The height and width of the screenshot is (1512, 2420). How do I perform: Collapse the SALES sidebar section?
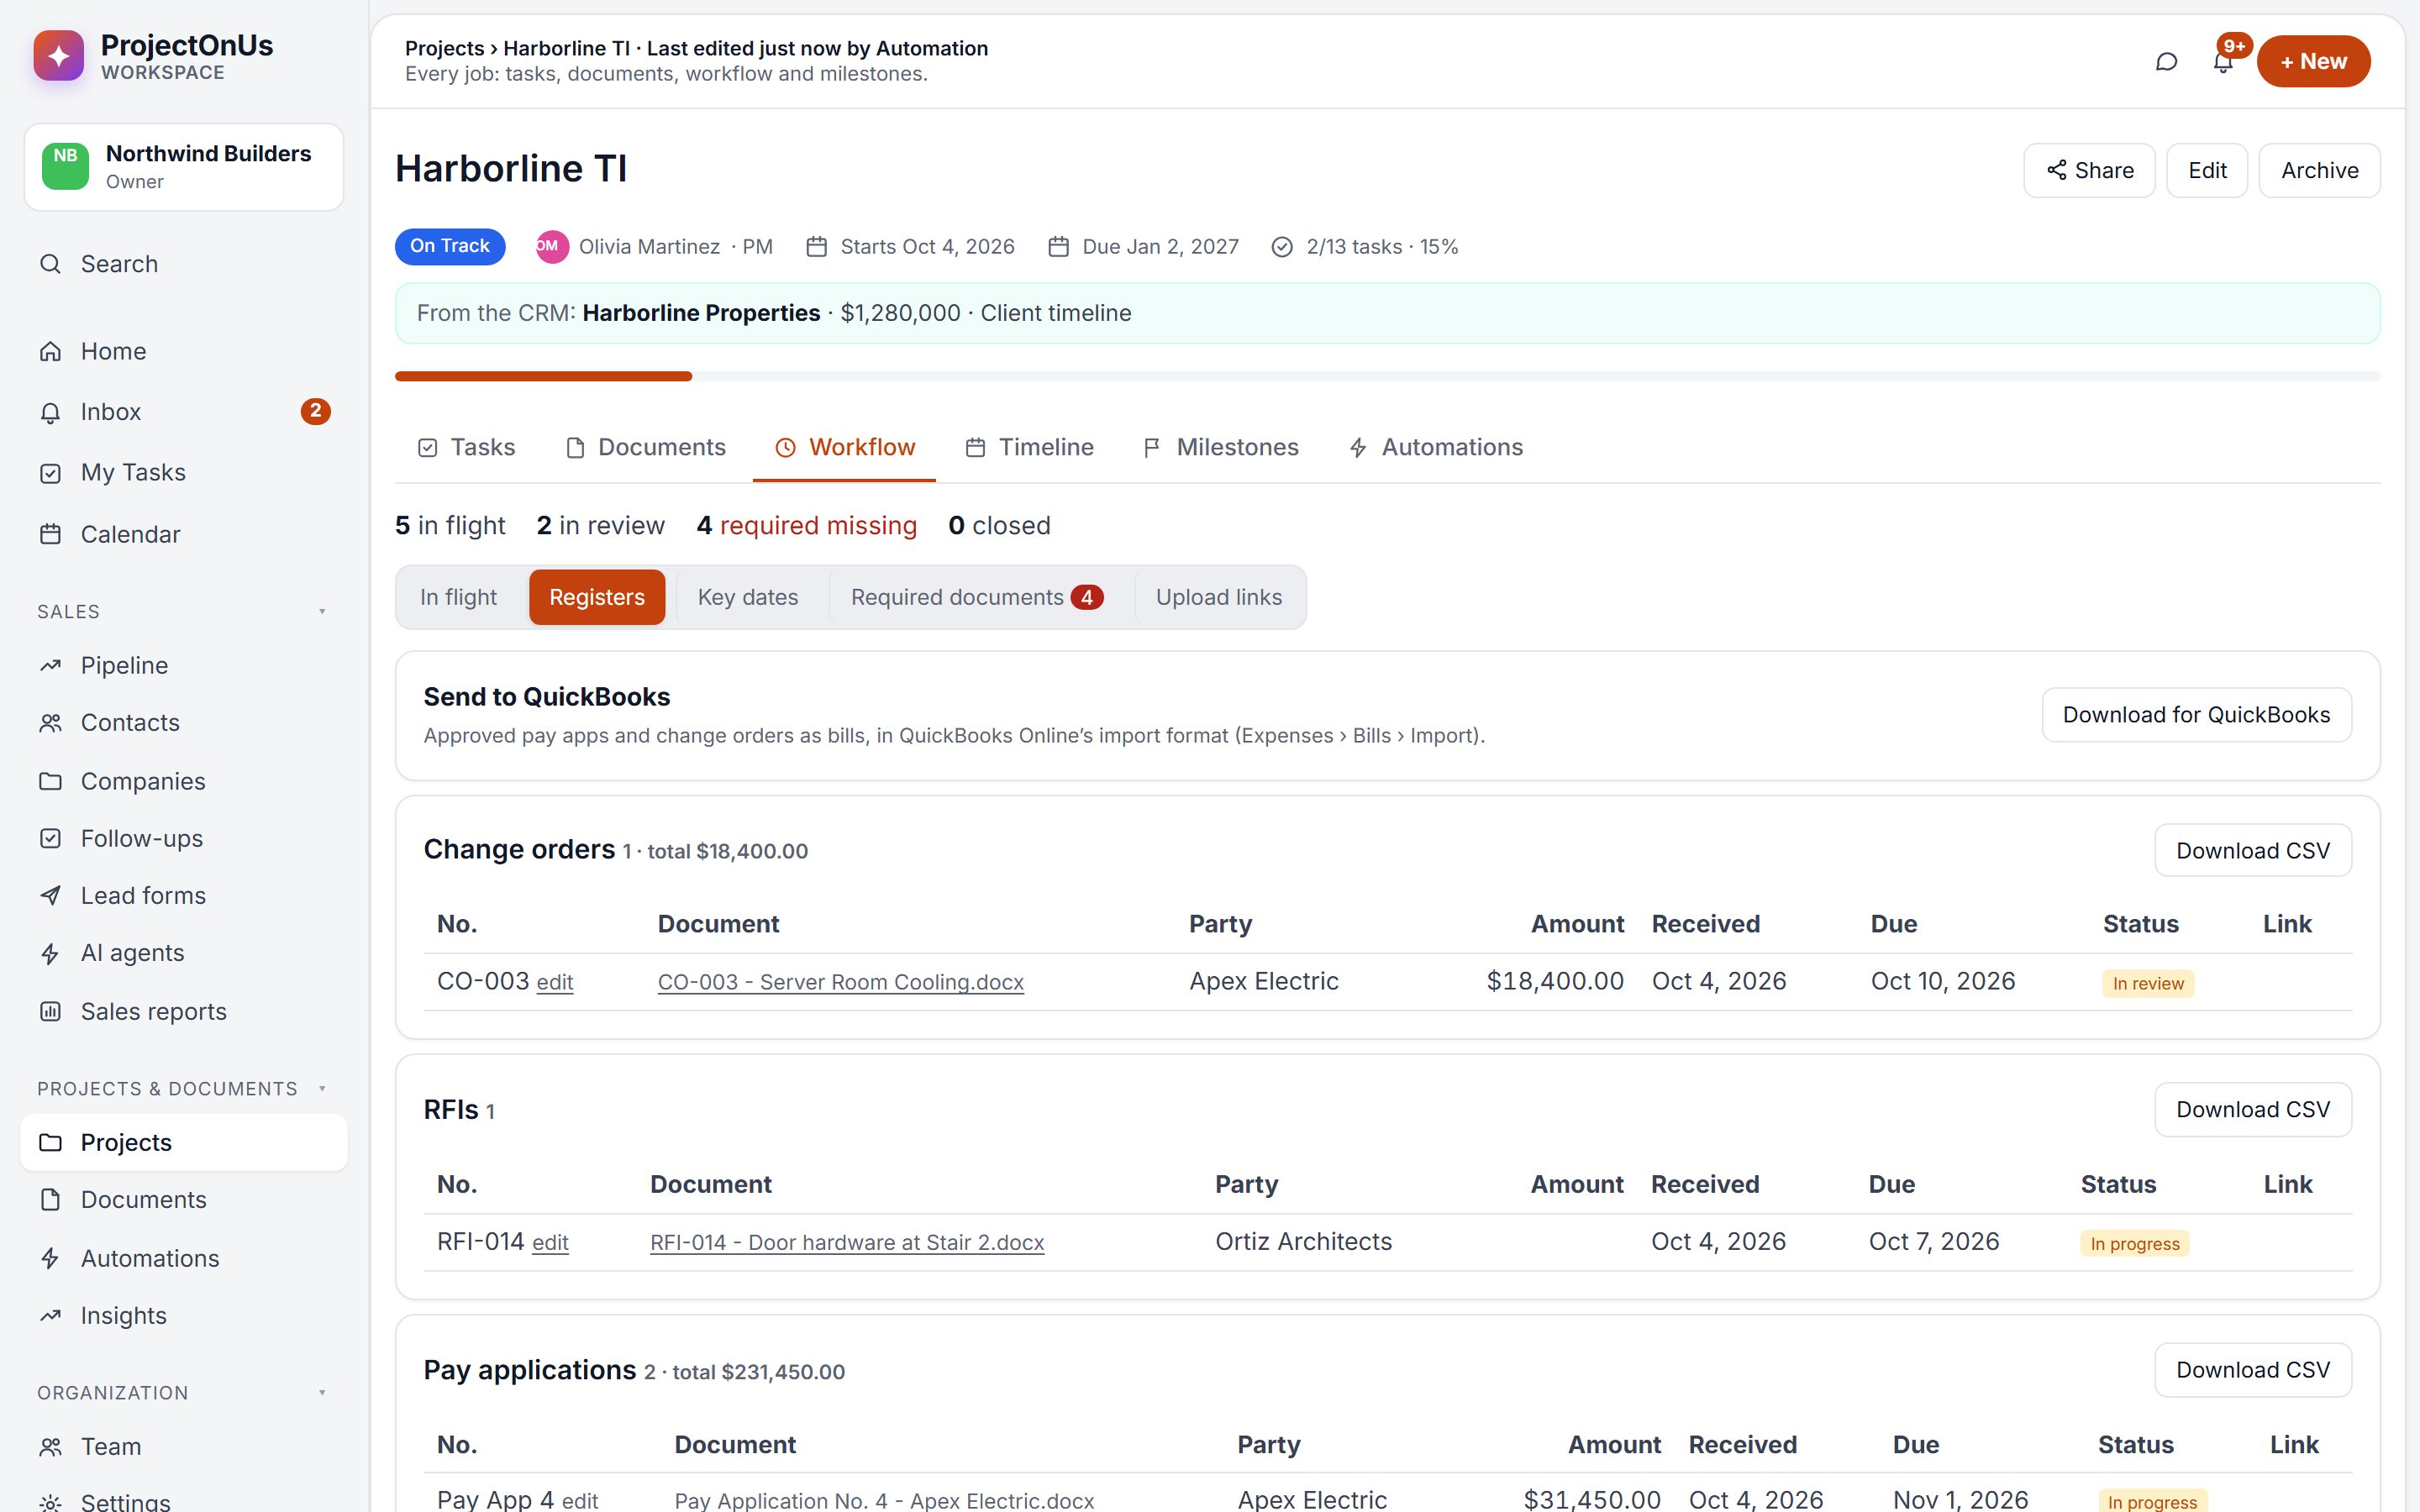tap(322, 612)
